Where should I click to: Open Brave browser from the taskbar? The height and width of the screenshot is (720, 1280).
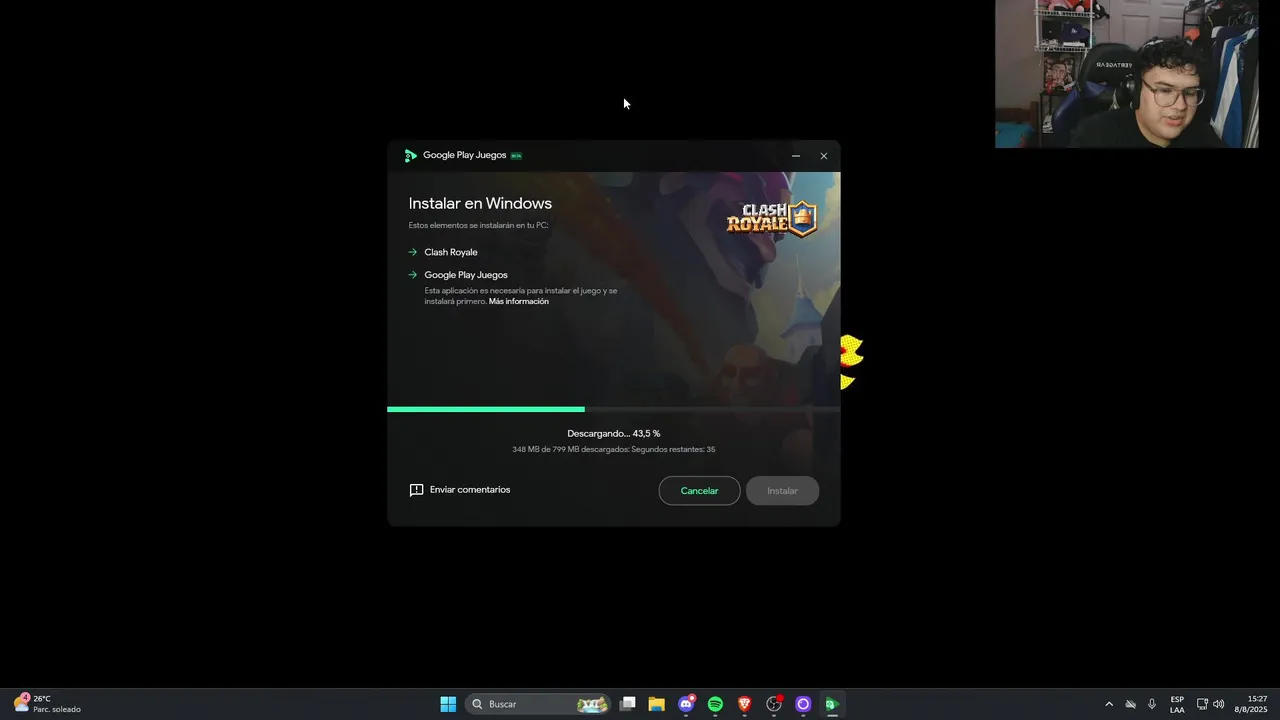[744, 704]
